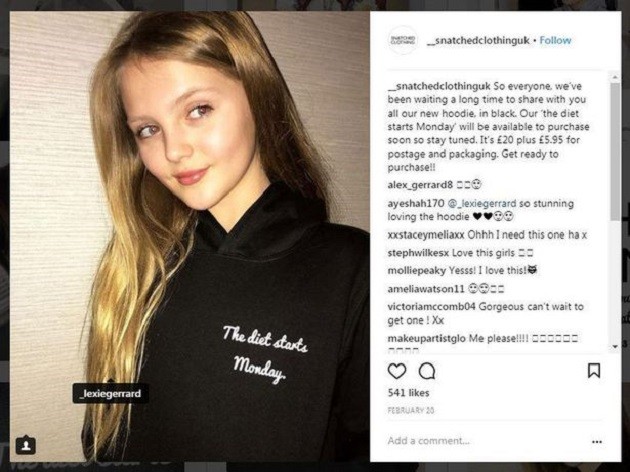Open the _lexiegerrard photo tag

[111, 393]
